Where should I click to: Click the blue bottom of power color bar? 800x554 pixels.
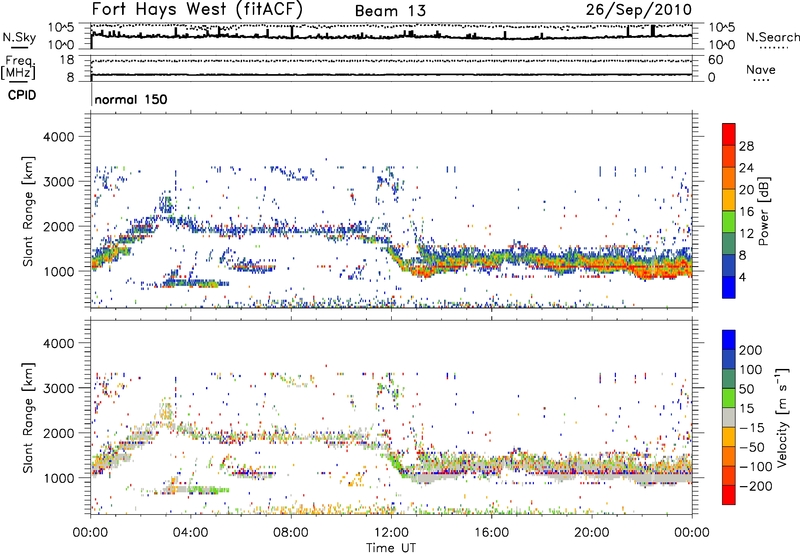729,288
